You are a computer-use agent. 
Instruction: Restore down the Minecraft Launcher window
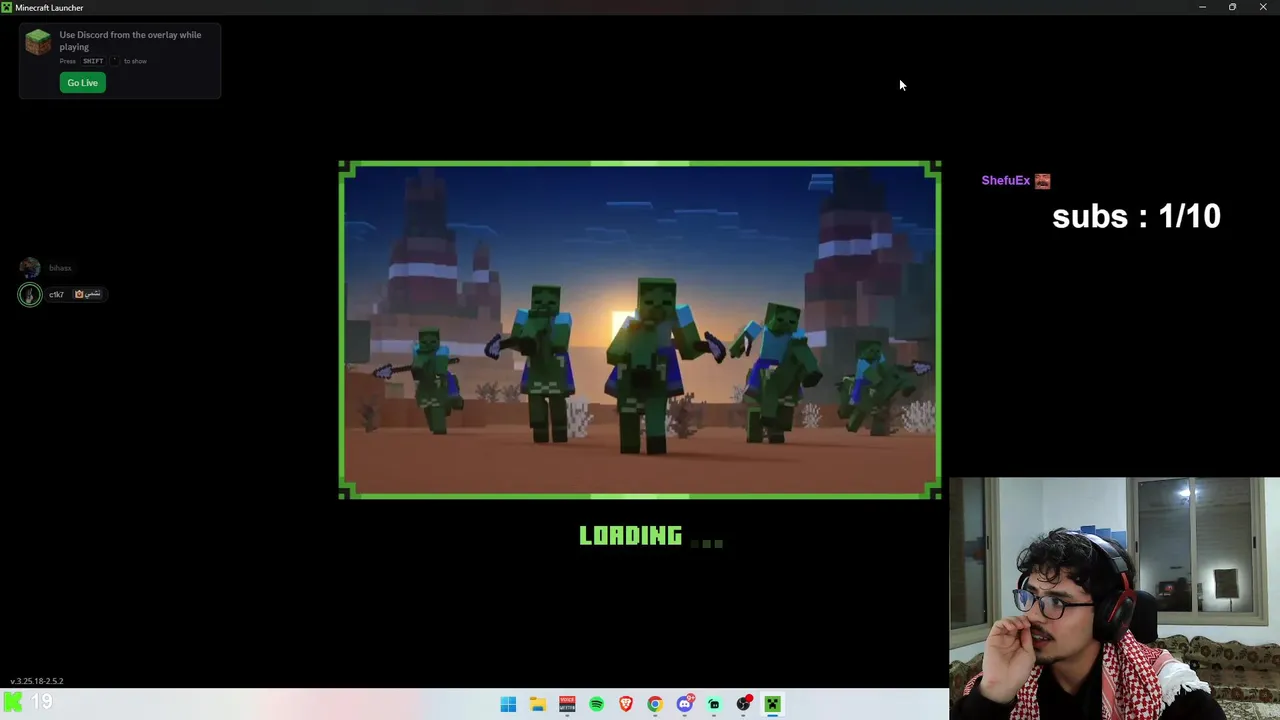tap(1232, 7)
